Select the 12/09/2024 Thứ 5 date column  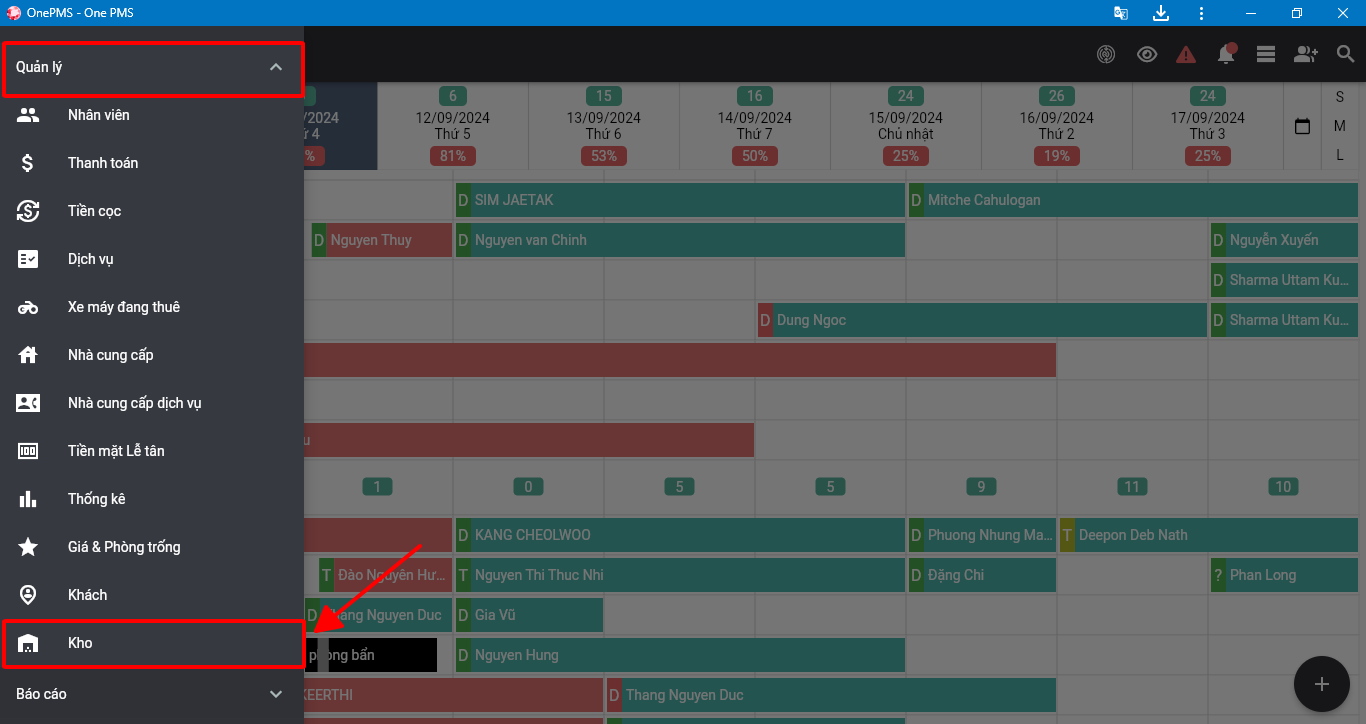tap(453, 126)
